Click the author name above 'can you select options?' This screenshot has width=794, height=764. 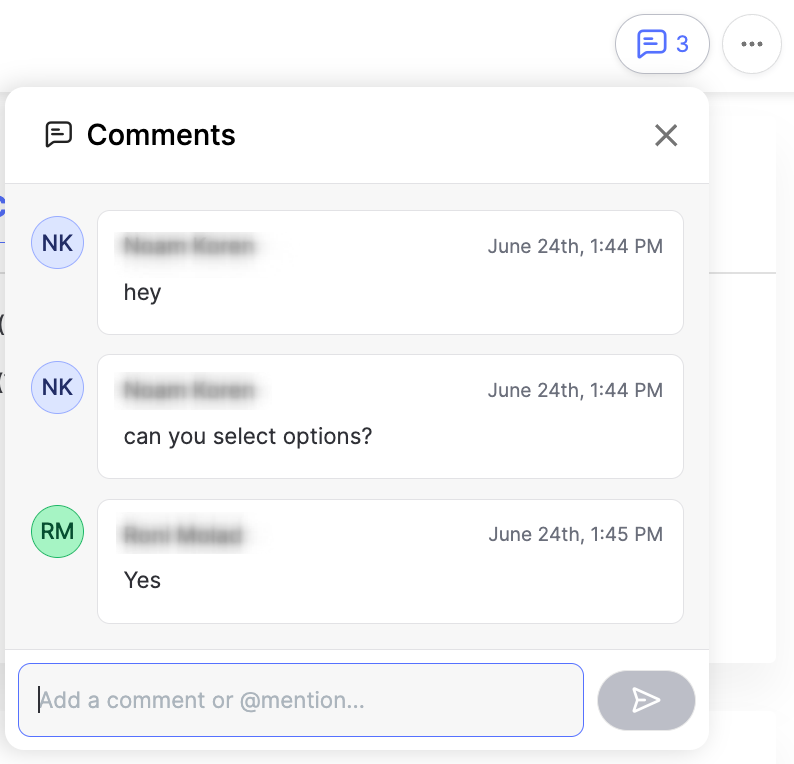pos(189,390)
